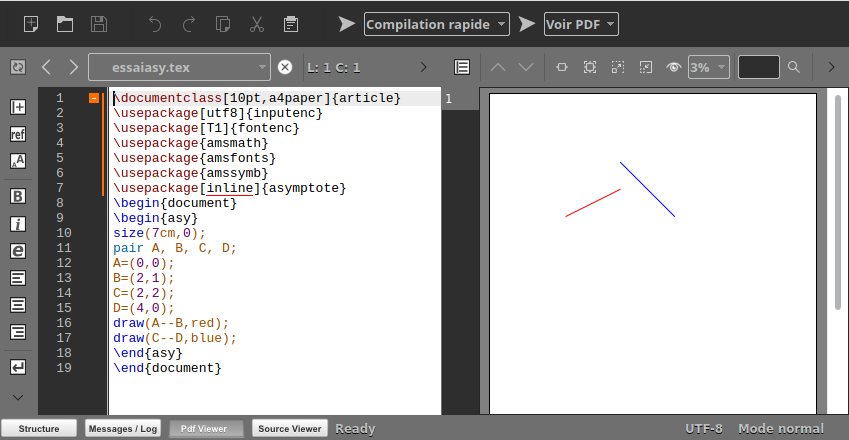Click the \begin{asy} line in editor
Image resolution: width=849 pixels, height=440 pixels.
(x=155, y=218)
